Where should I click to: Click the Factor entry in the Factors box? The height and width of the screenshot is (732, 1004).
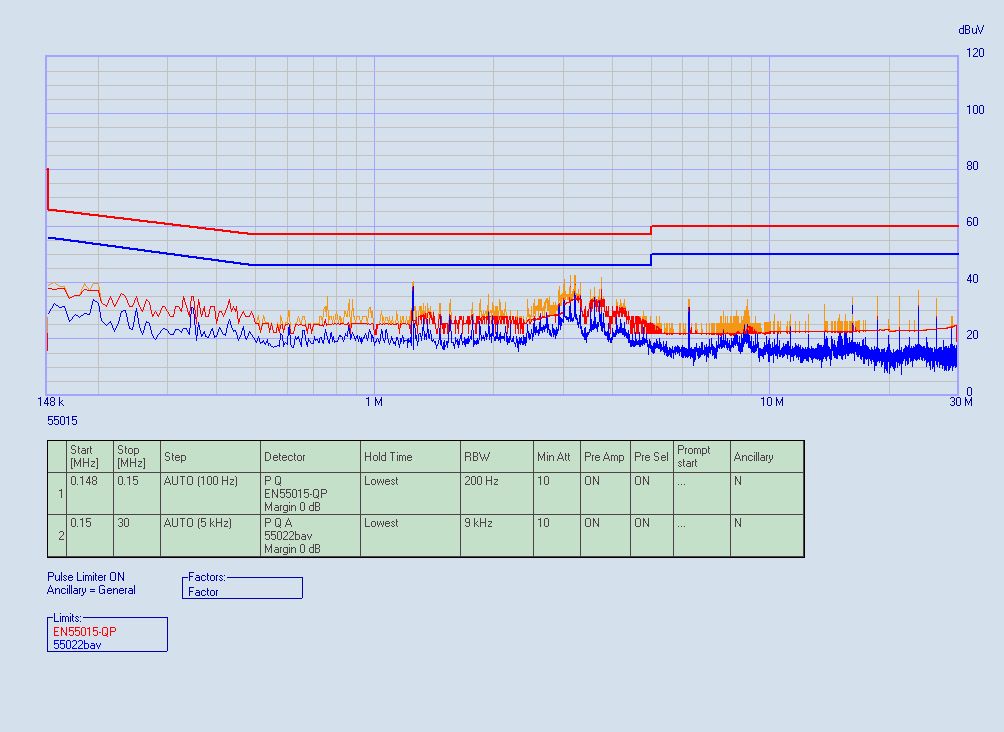[203, 592]
